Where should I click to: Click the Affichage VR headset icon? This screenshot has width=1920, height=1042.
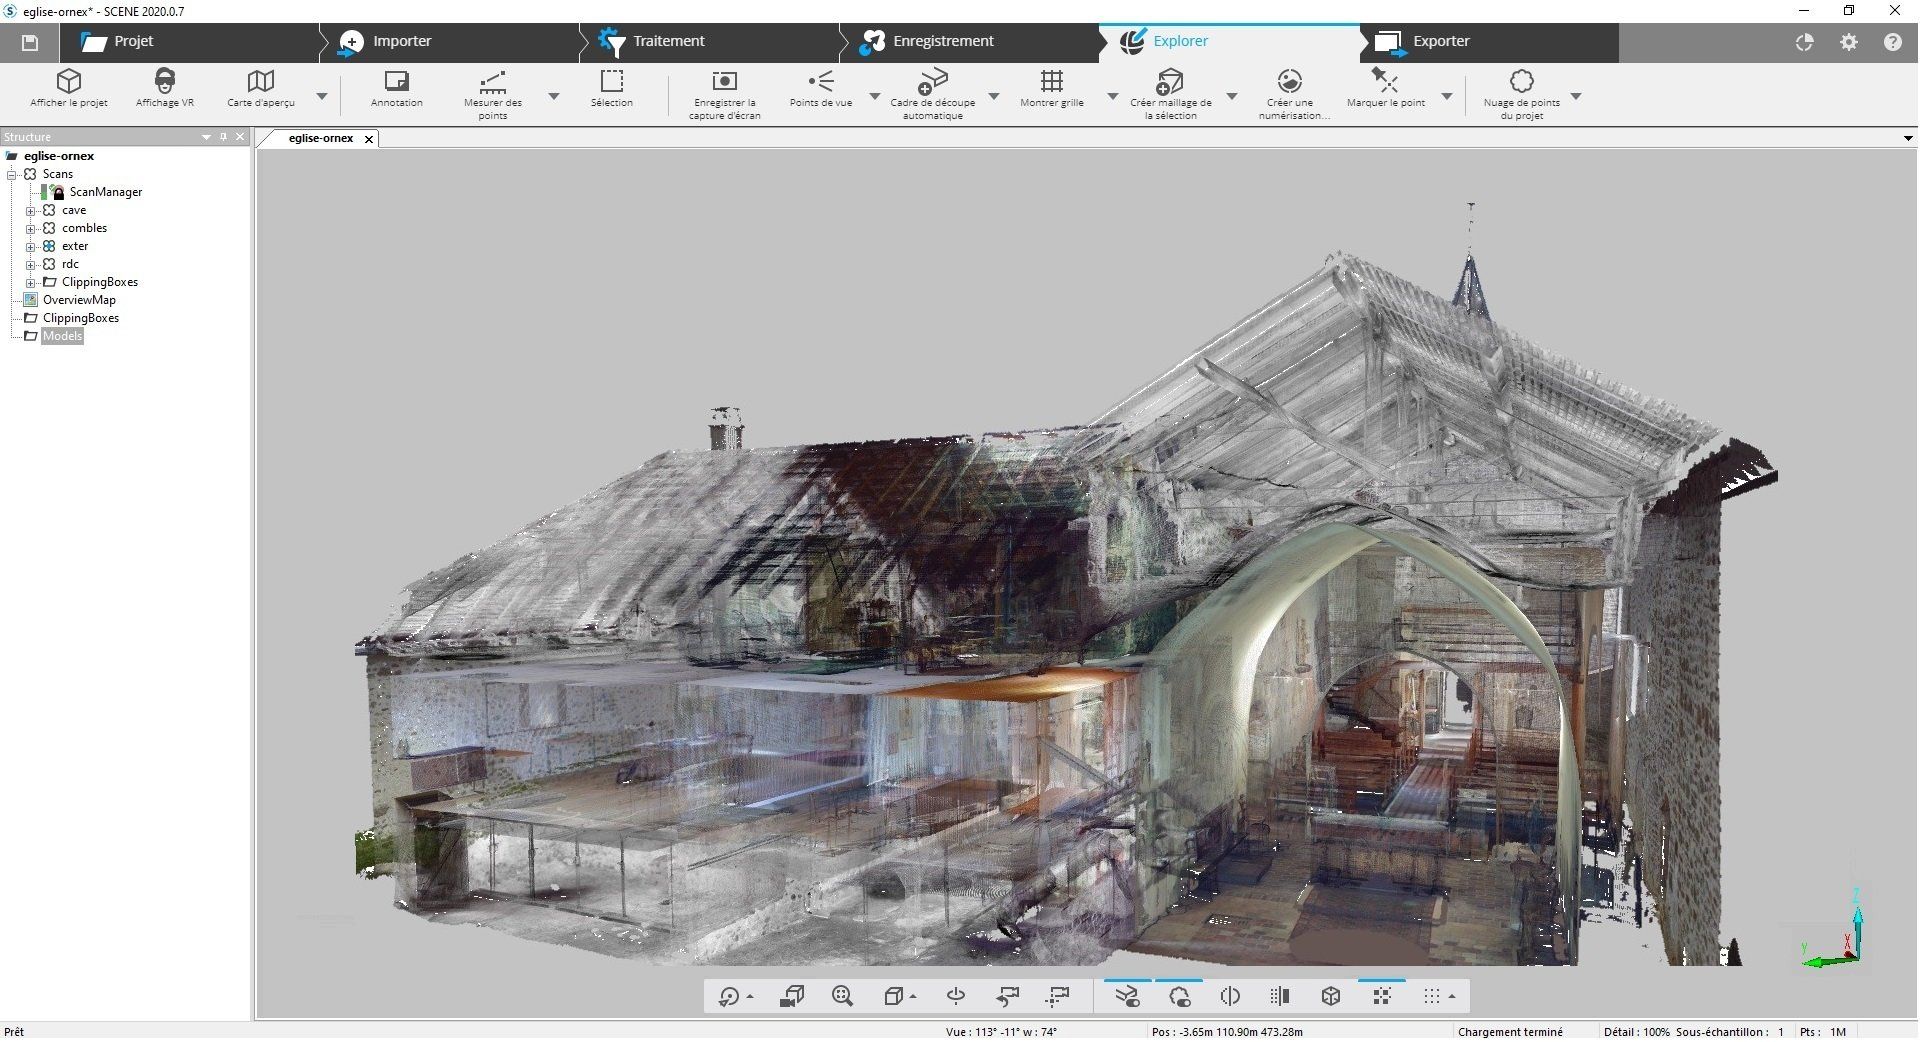[165, 82]
